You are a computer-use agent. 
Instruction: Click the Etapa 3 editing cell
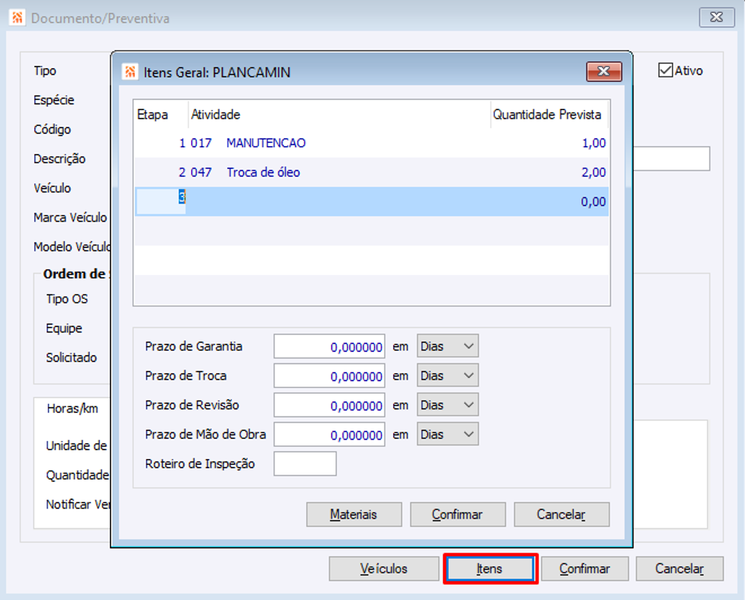pyautogui.click(x=161, y=201)
